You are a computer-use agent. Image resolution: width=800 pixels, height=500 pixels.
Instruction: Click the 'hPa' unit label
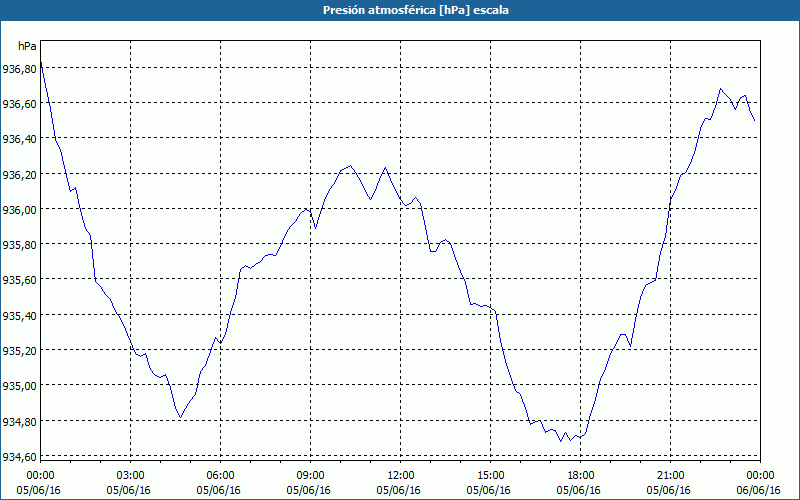coord(27,46)
